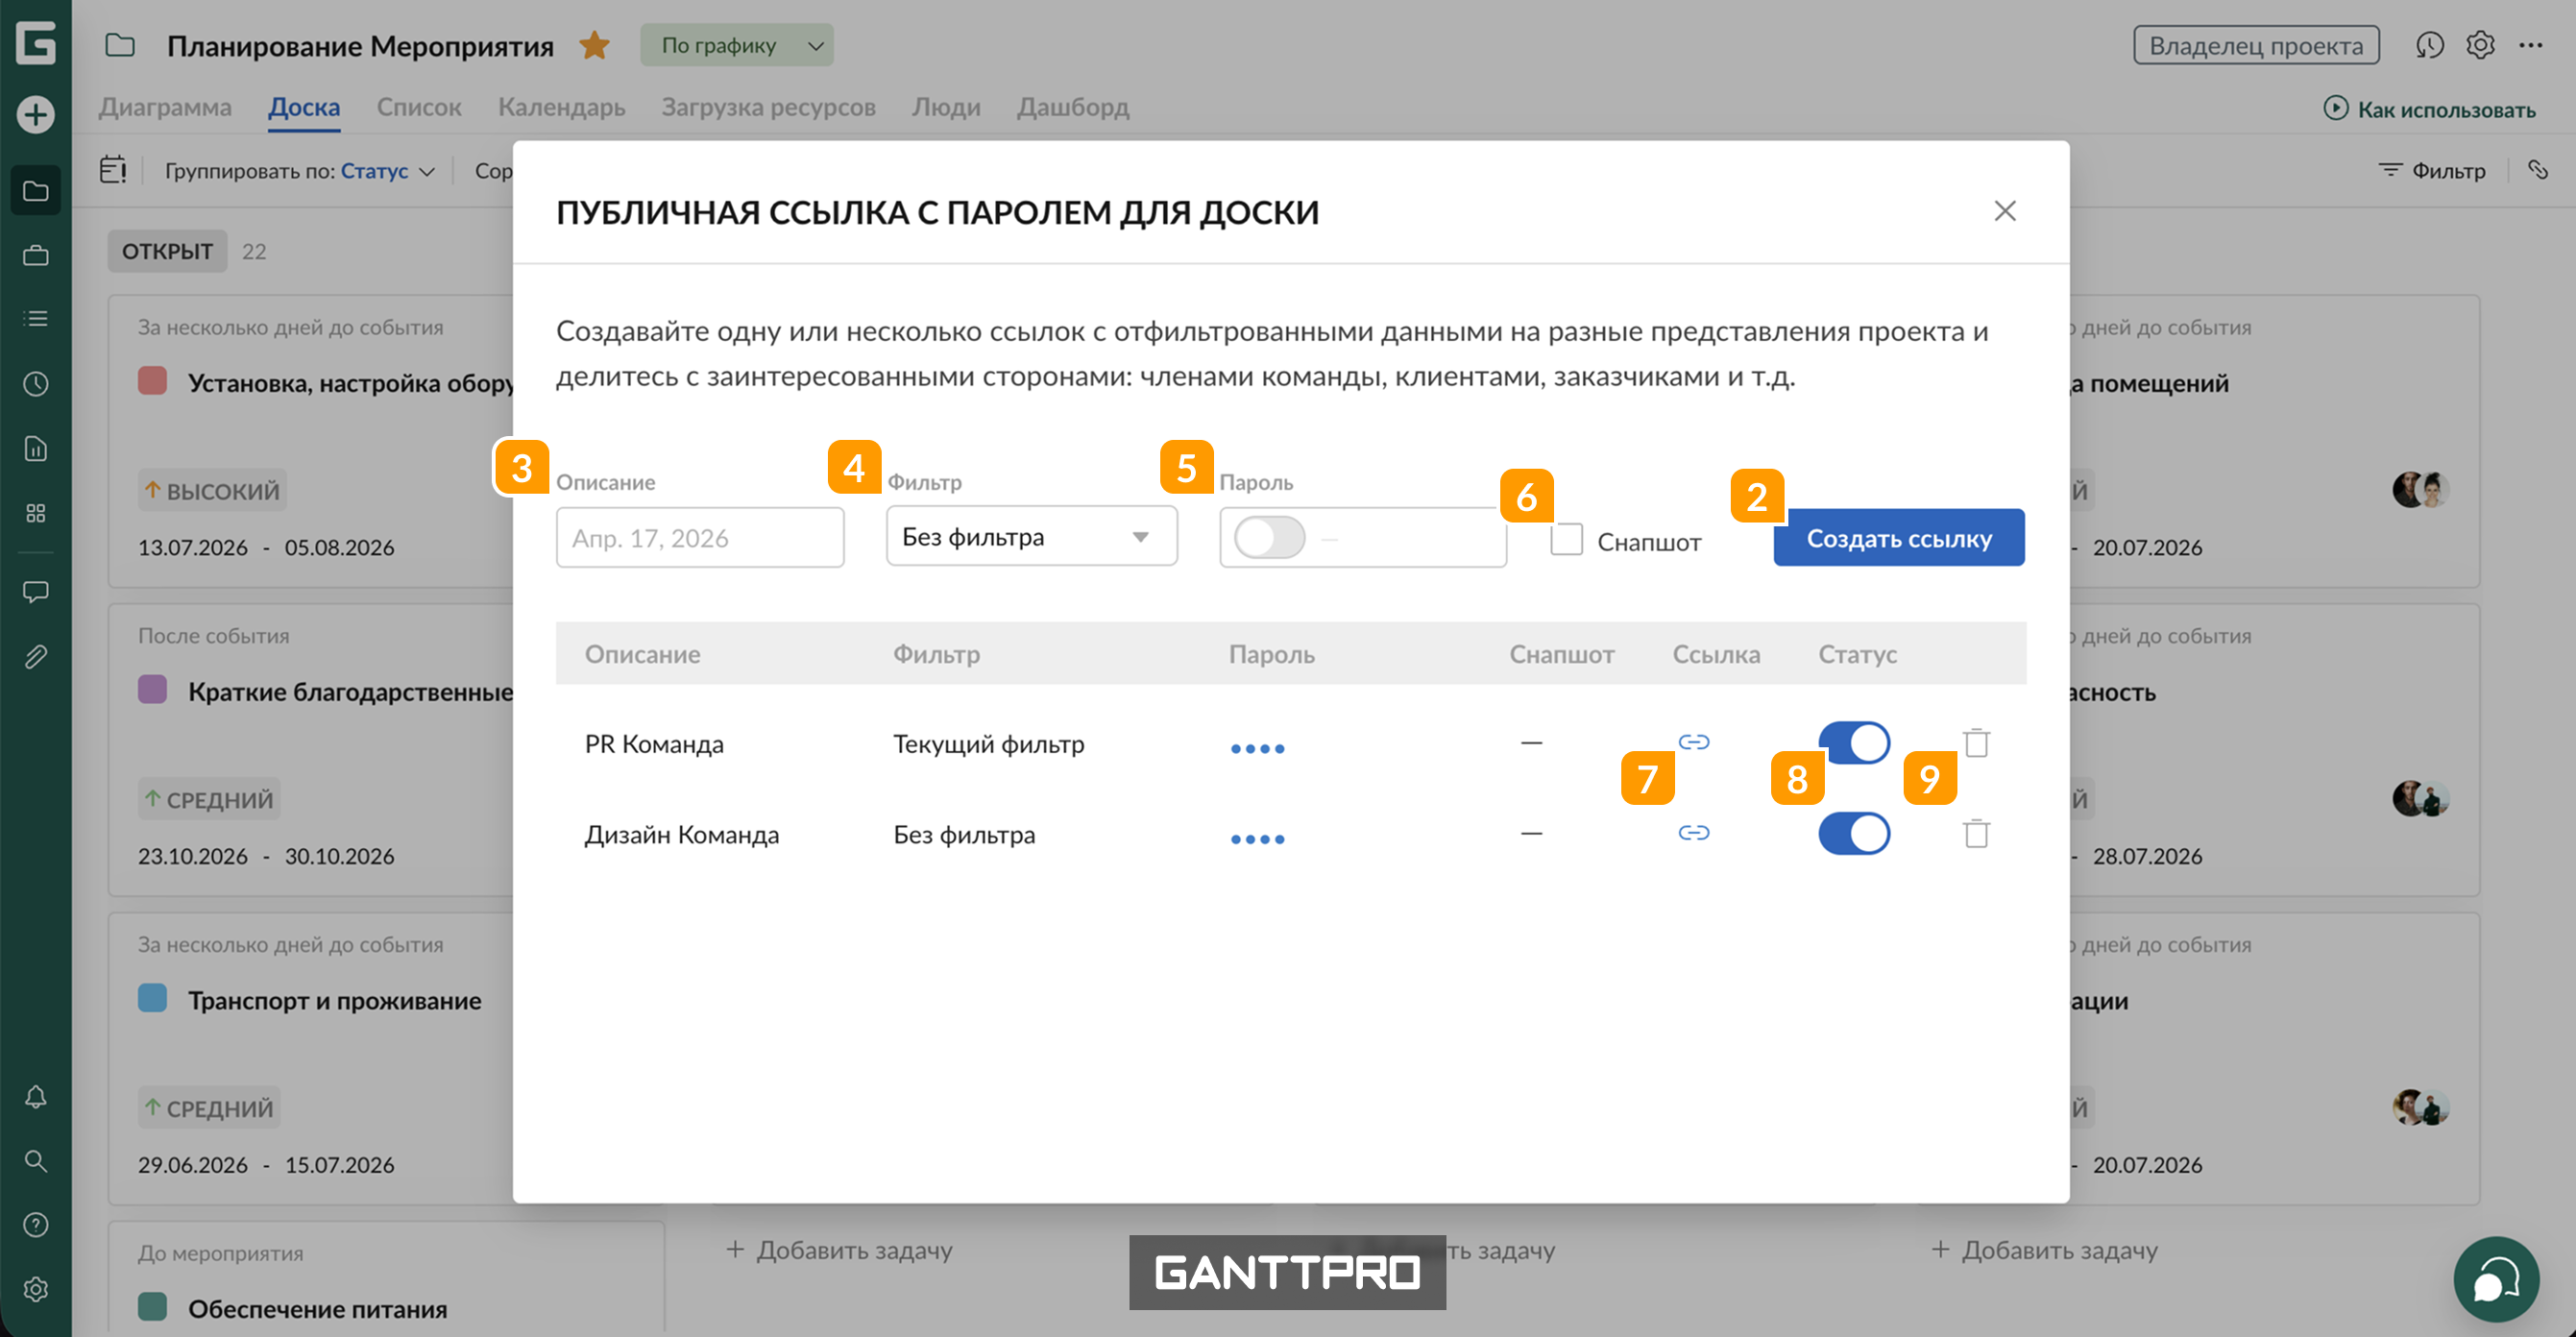Open the Без фильтра filter dropdown

coord(1031,537)
